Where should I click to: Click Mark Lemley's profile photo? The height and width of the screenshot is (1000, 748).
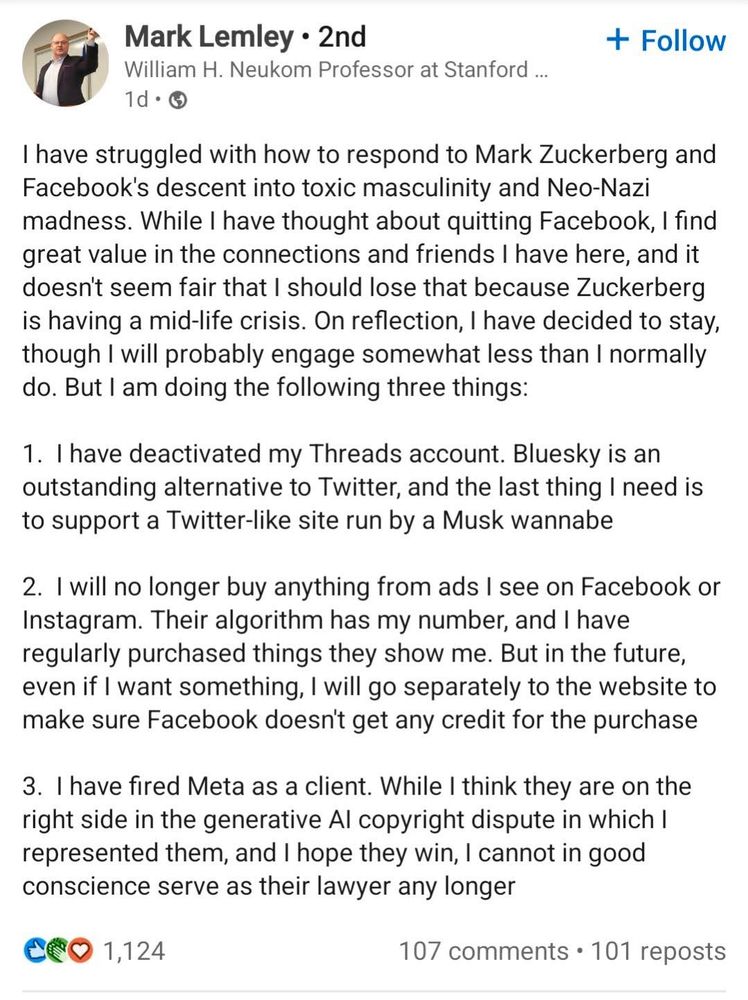[64, 63]
